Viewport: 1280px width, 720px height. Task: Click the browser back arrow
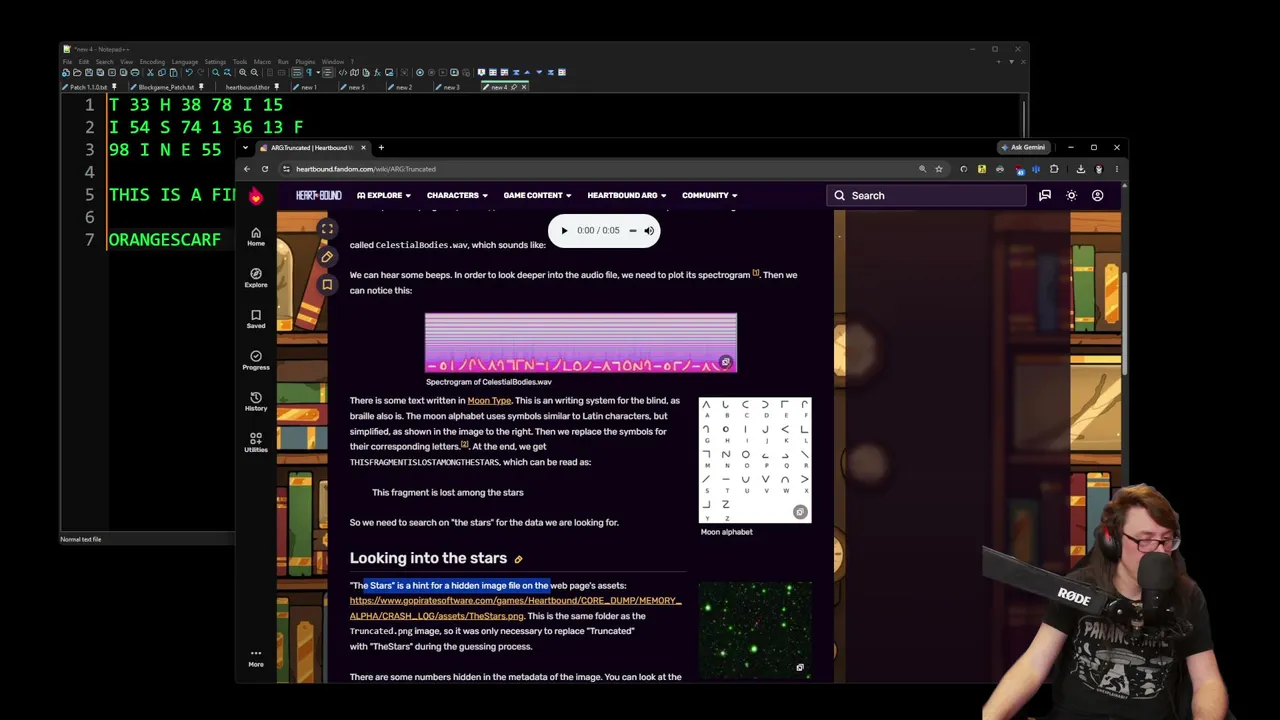(x=247, y=169)
